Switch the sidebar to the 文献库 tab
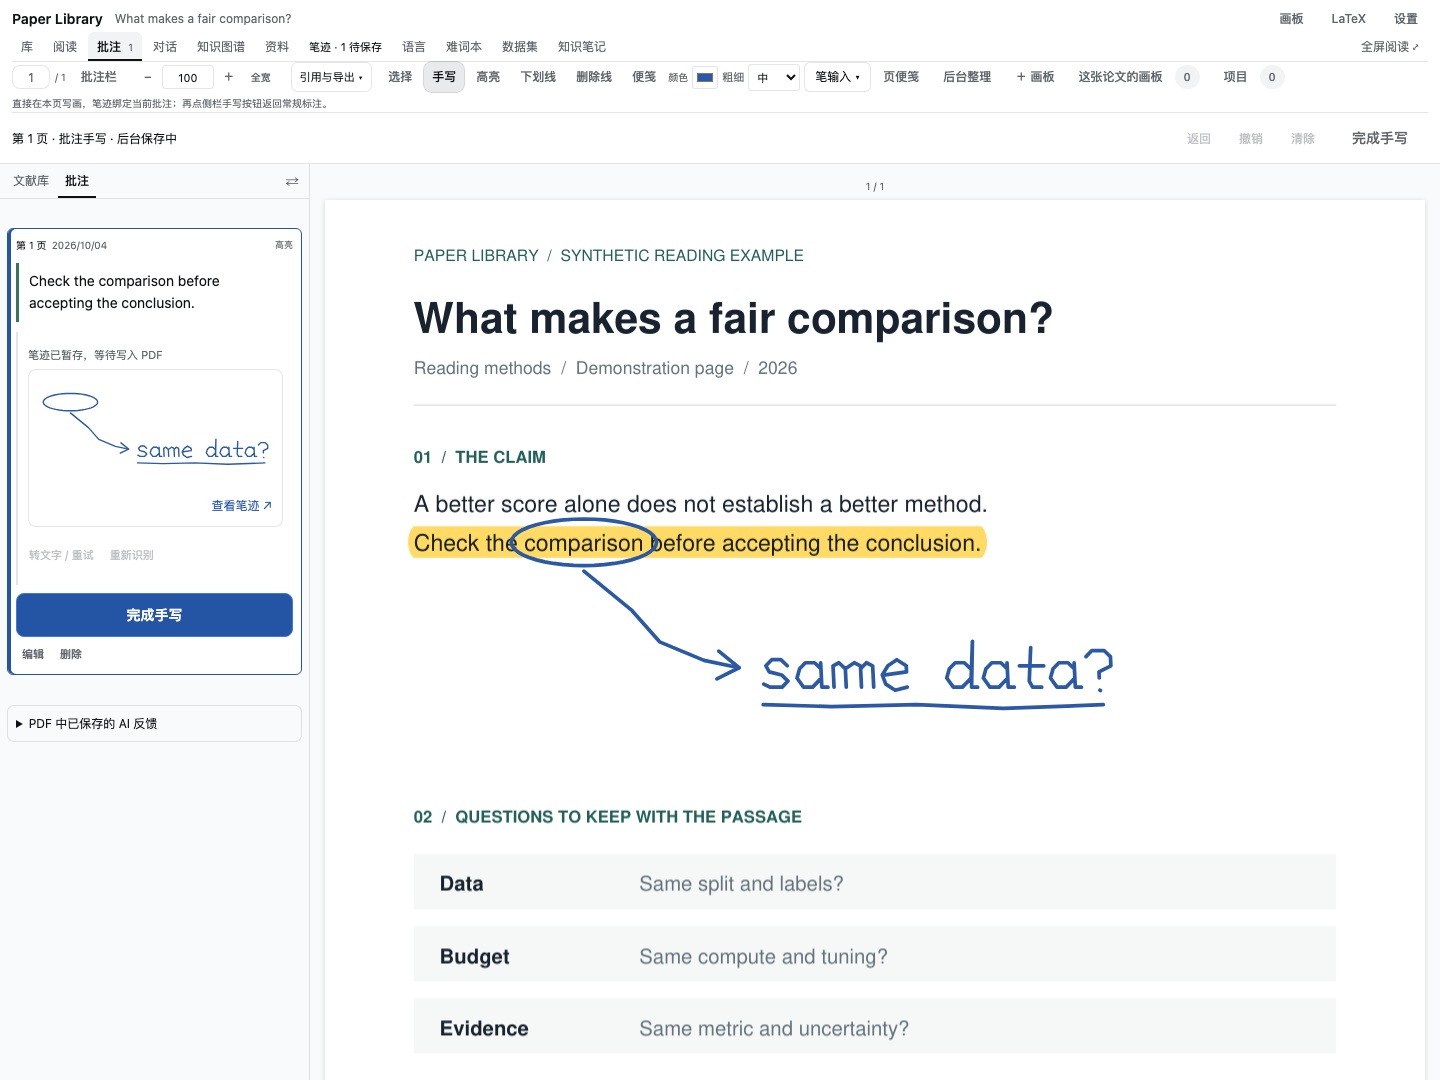Image resolution: width=1440 pixels, height=1080 pixels. coord(31,181)
